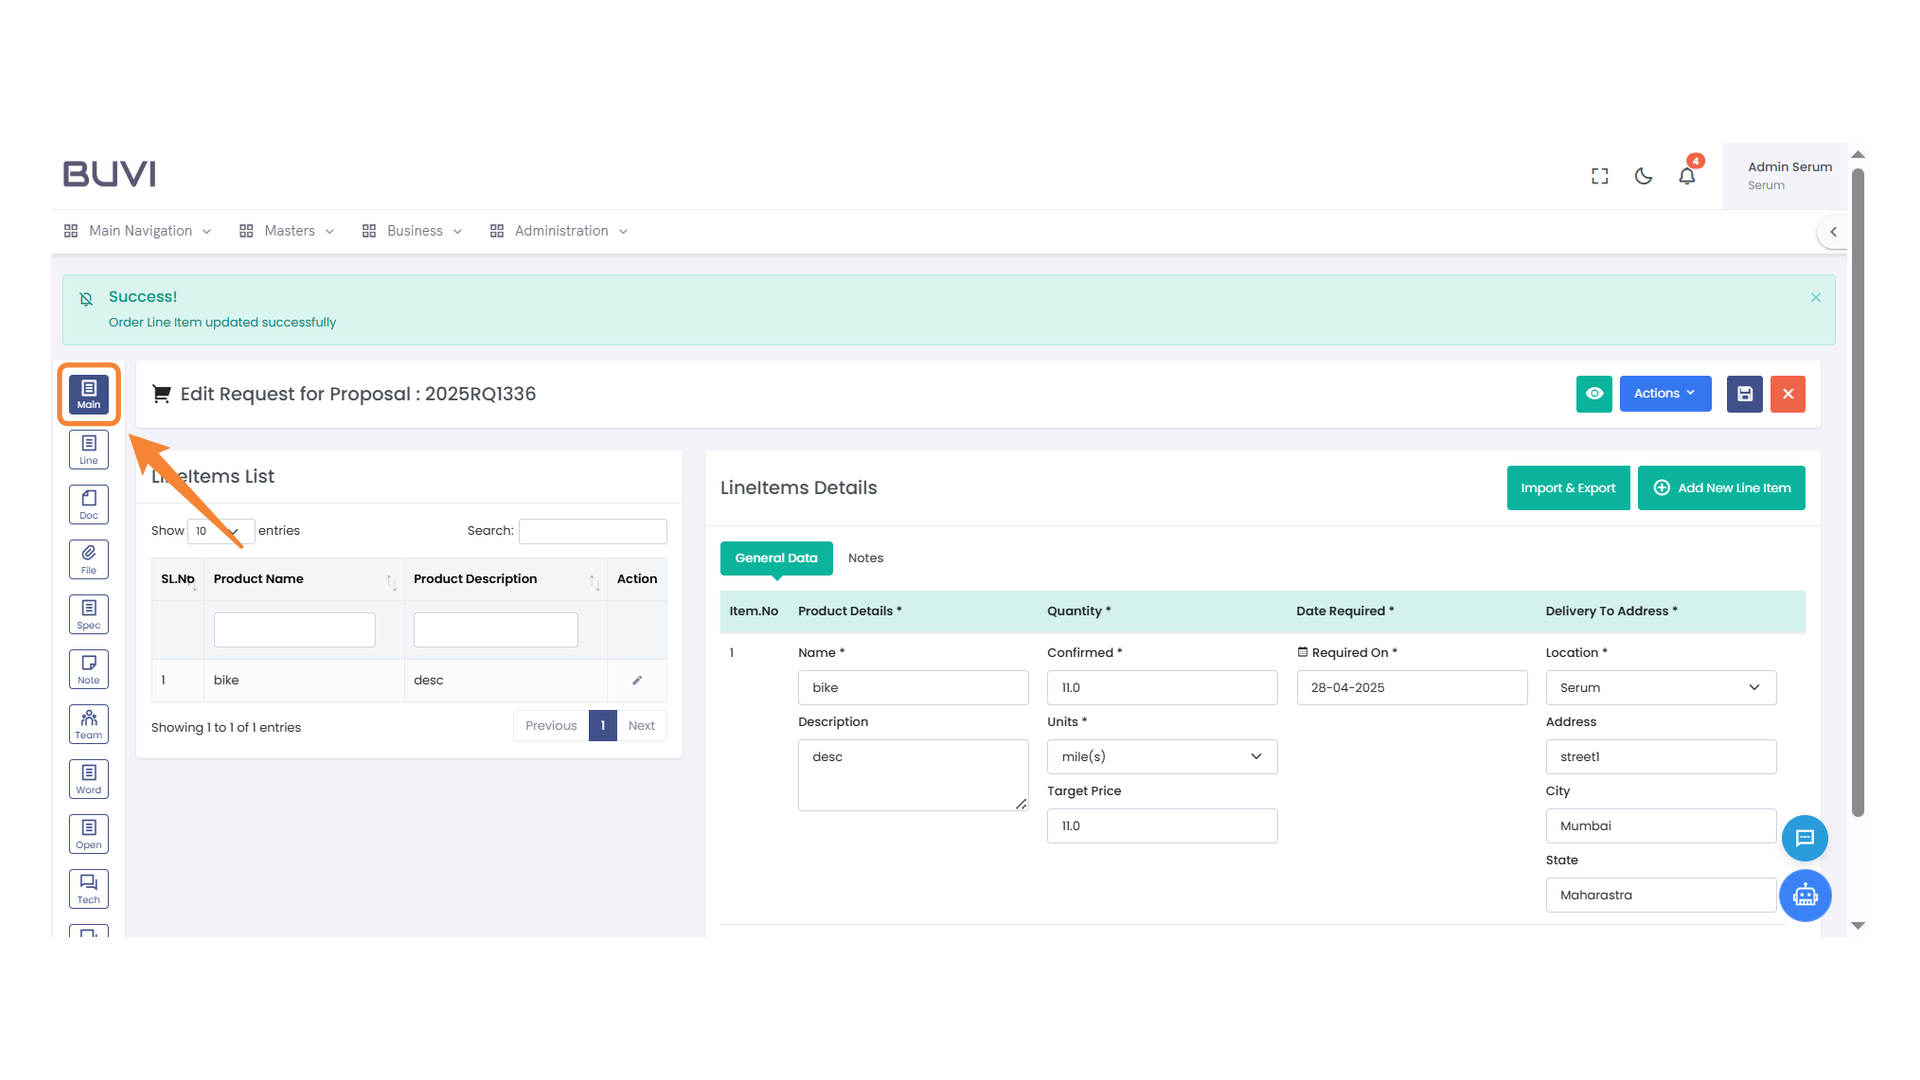
Task: Open the chatbot robot icon
Action: (1804, 895)
